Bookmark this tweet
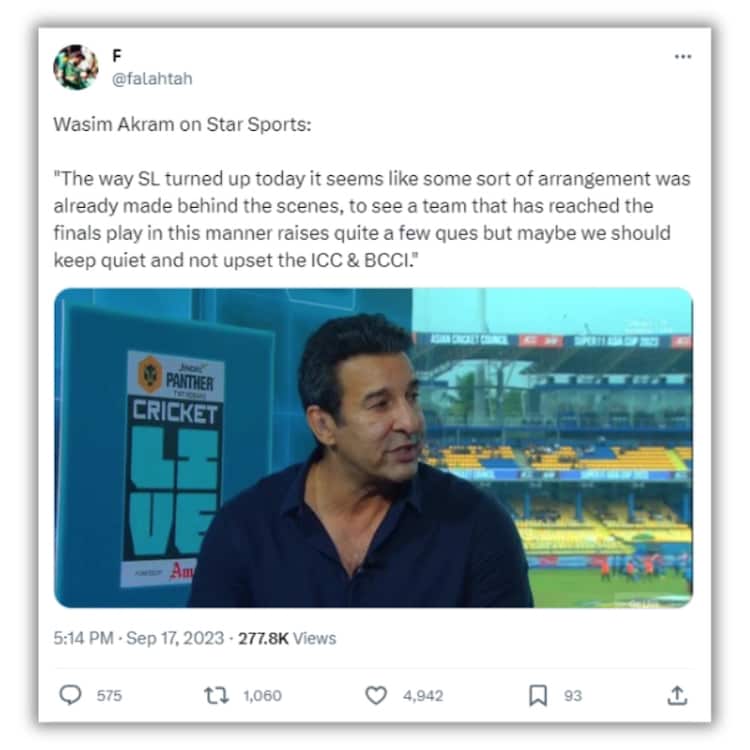 tap(538, 695)
